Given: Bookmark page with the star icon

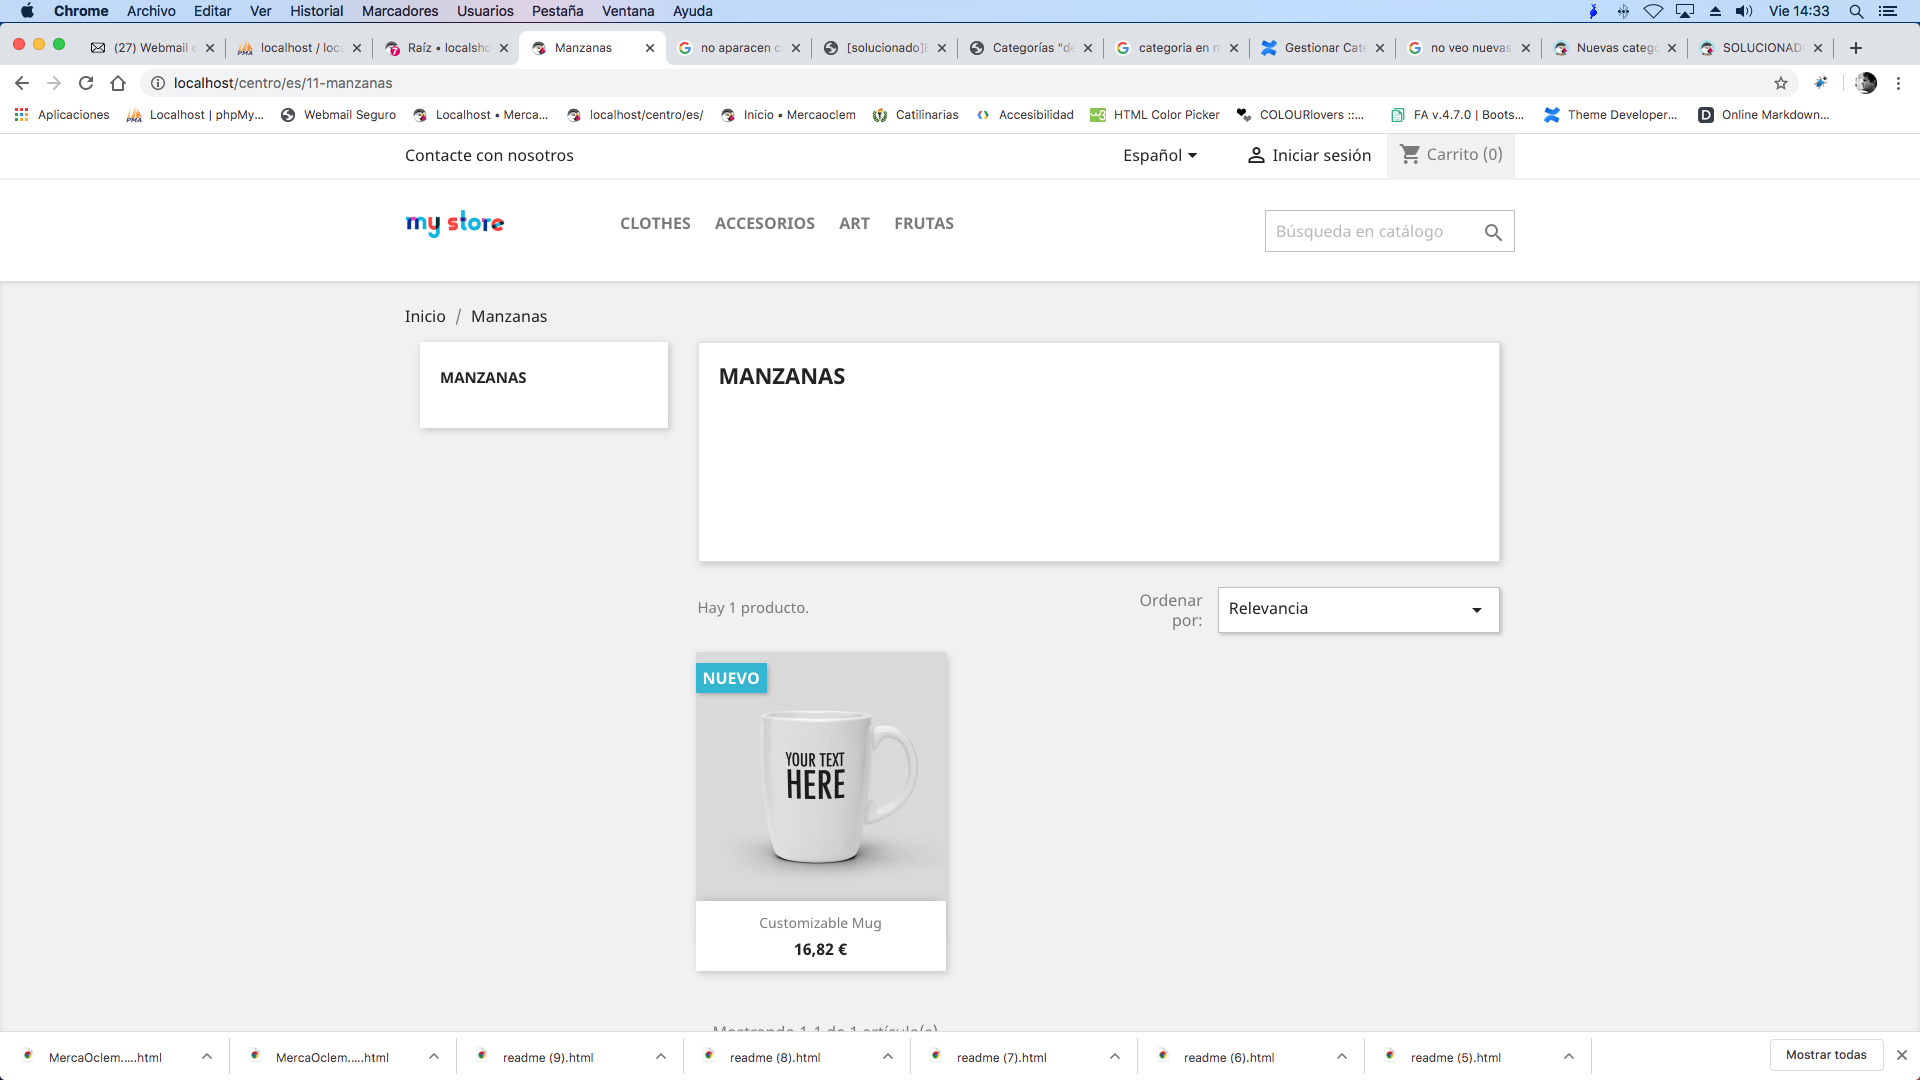Looking at the screenshot, I should point(1781,83).
